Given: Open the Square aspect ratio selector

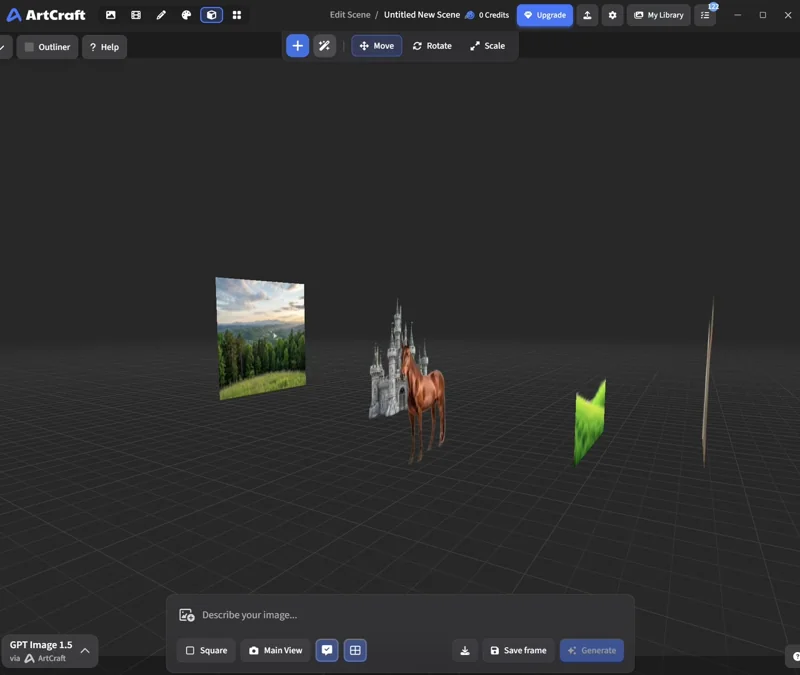Looking at the screenshot, I should pos(206,651).
